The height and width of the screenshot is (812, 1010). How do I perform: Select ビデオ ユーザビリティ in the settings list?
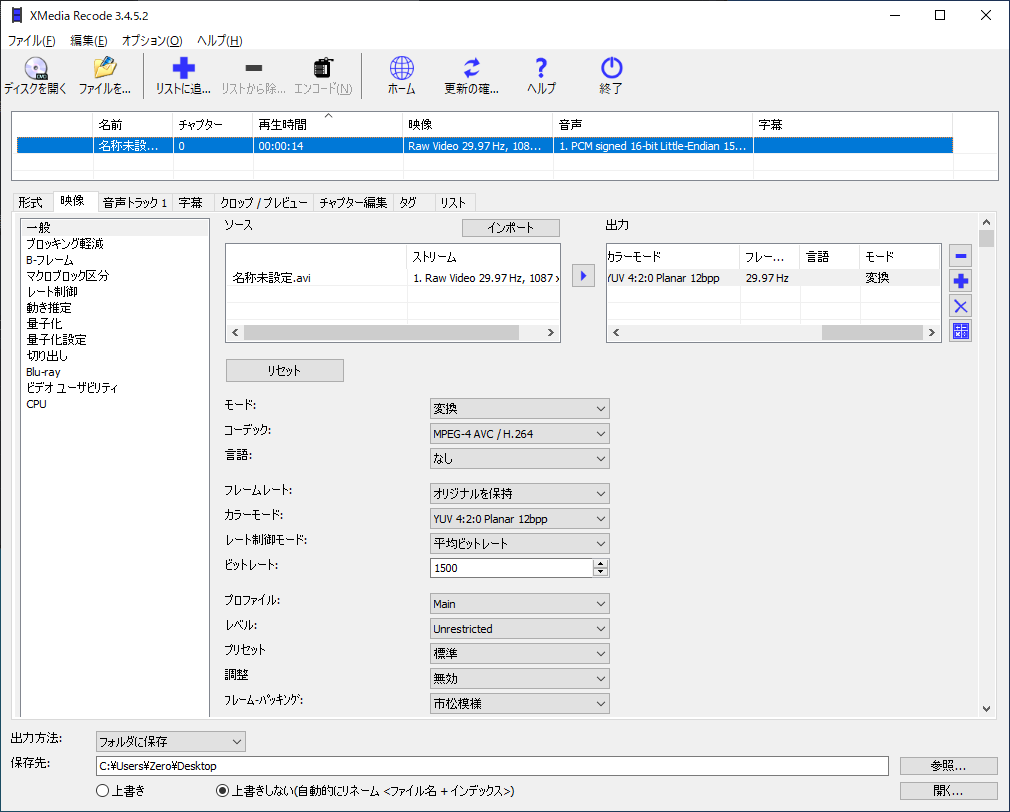coord(72,388)
